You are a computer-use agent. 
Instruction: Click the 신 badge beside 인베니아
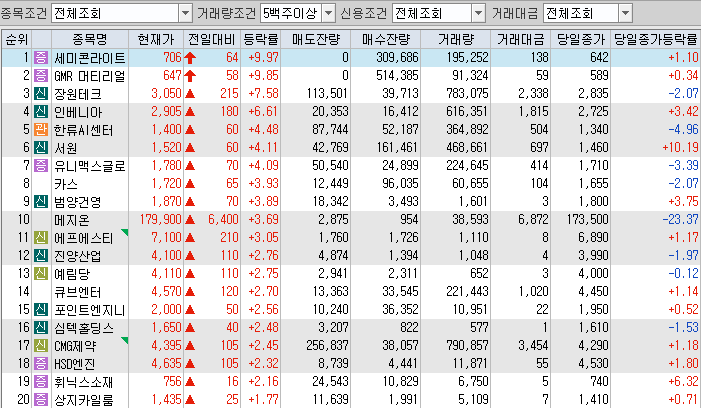(41, 112)
